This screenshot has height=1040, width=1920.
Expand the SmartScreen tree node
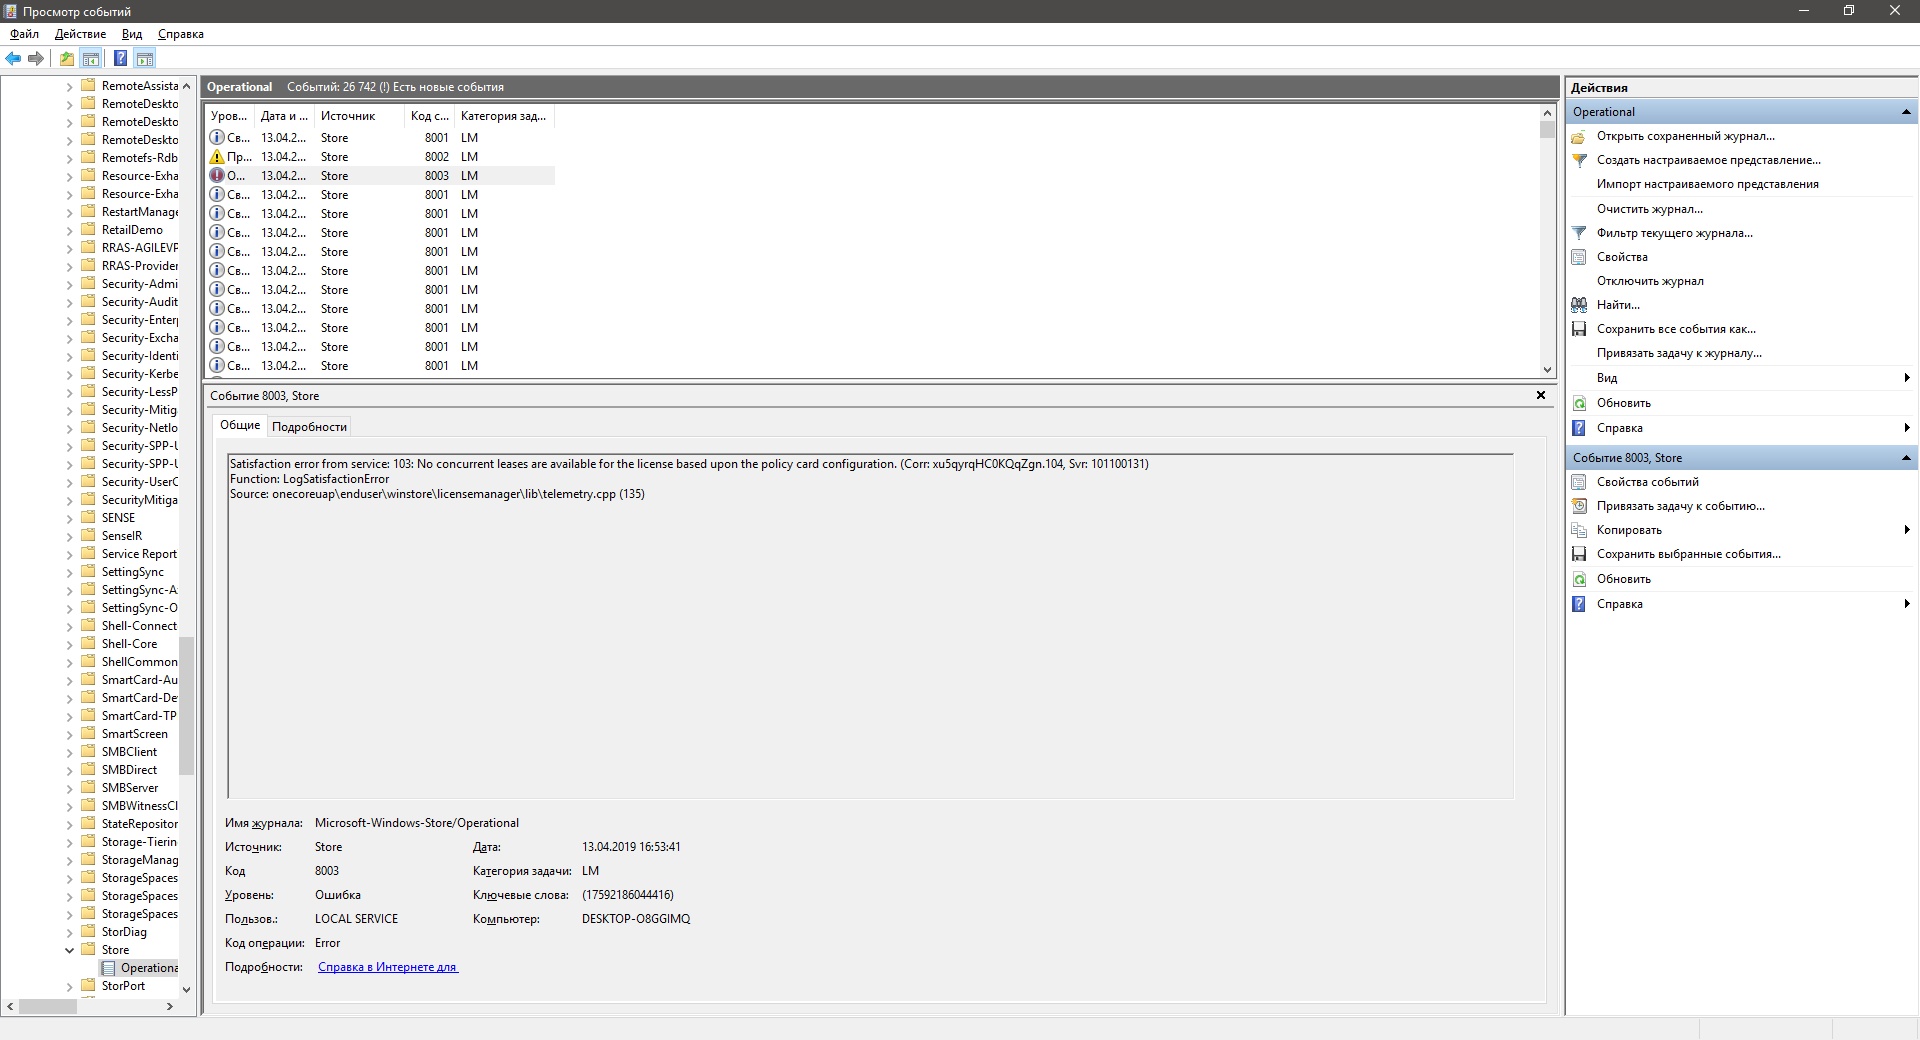point(69,734)
